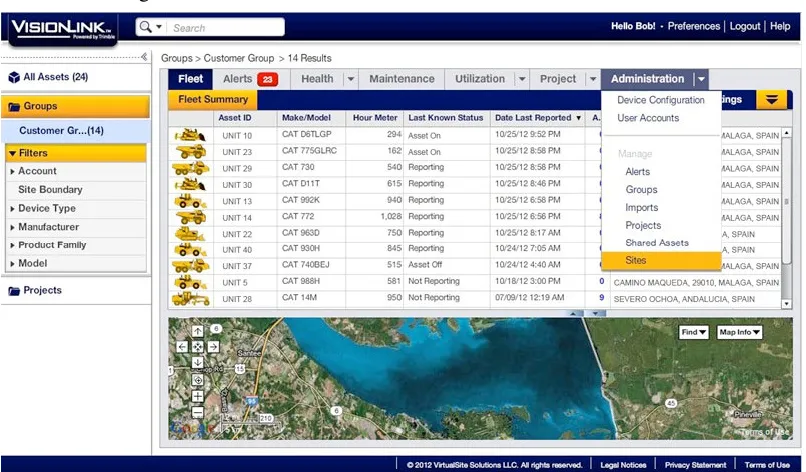Click the map center/fit icon between arrows
The image size is (806, 472).
pos(197,347)
